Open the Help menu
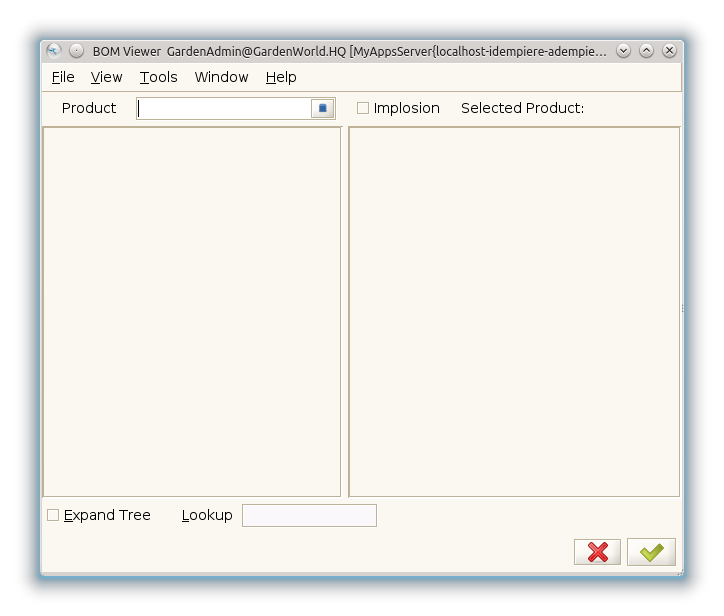Image resolution: width=724 pixels, height=616 pixels. [281, 77]
